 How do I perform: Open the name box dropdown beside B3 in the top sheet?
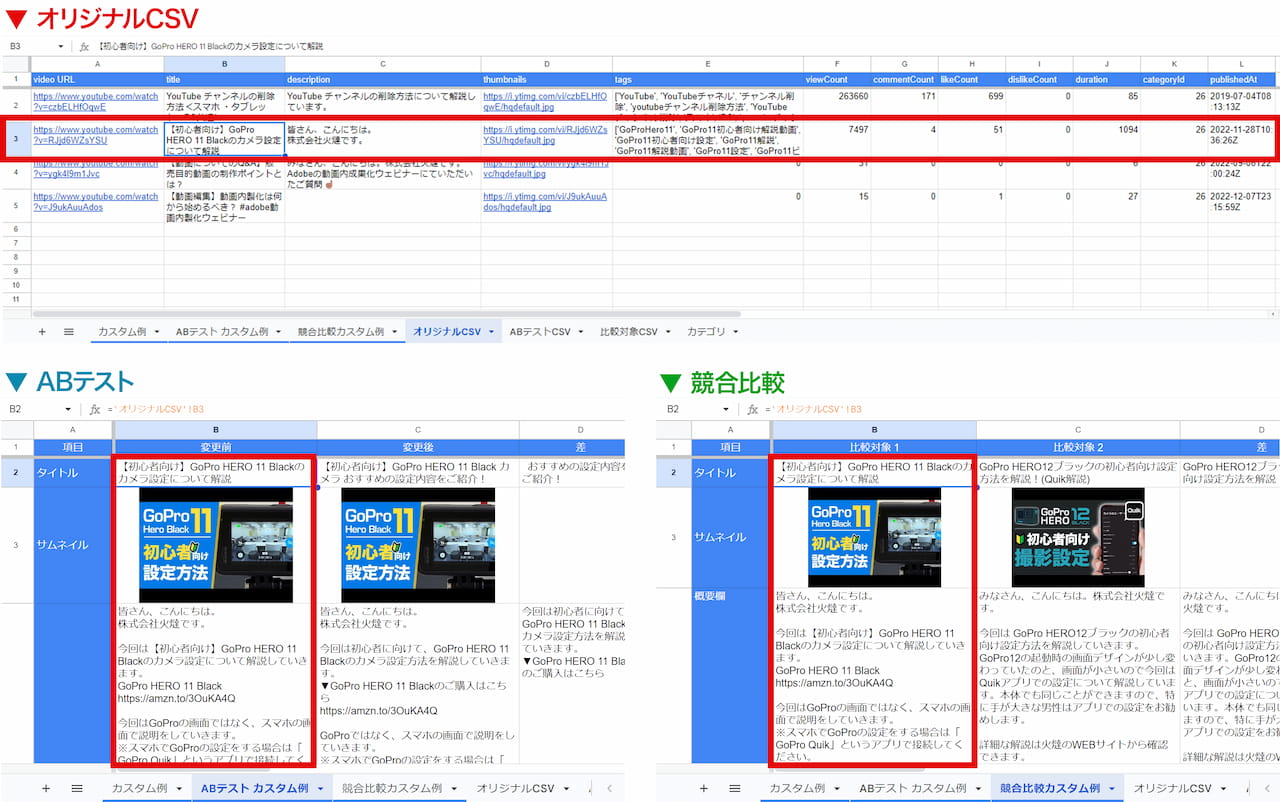click(62, 46)
